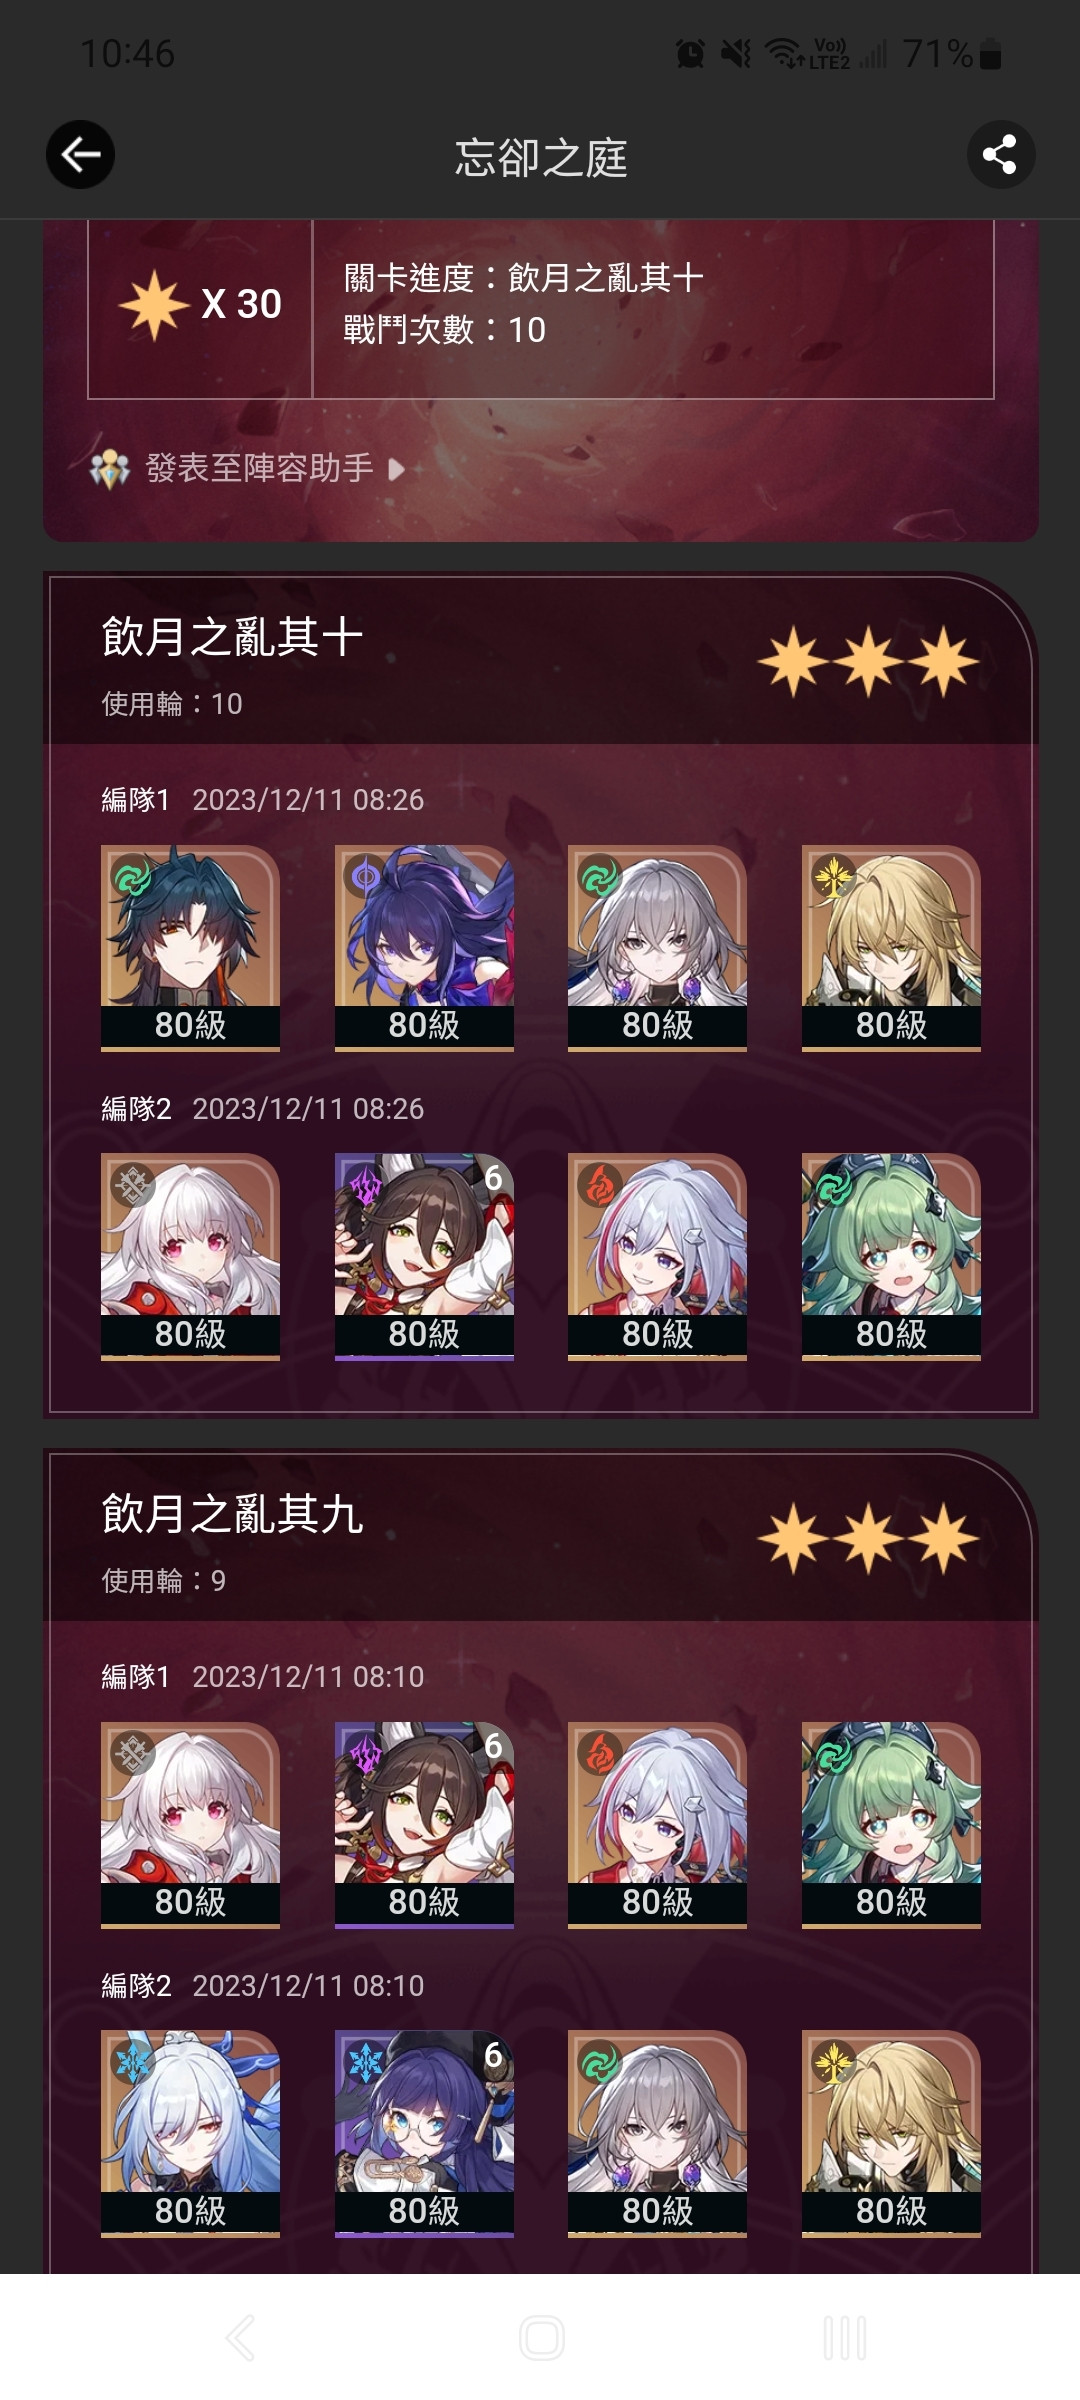The height and width of the screenshot is (2400, 1080).
Task: Expand 發表至陣容助手 arrow chevron
Action: click(x=396, y=469)
